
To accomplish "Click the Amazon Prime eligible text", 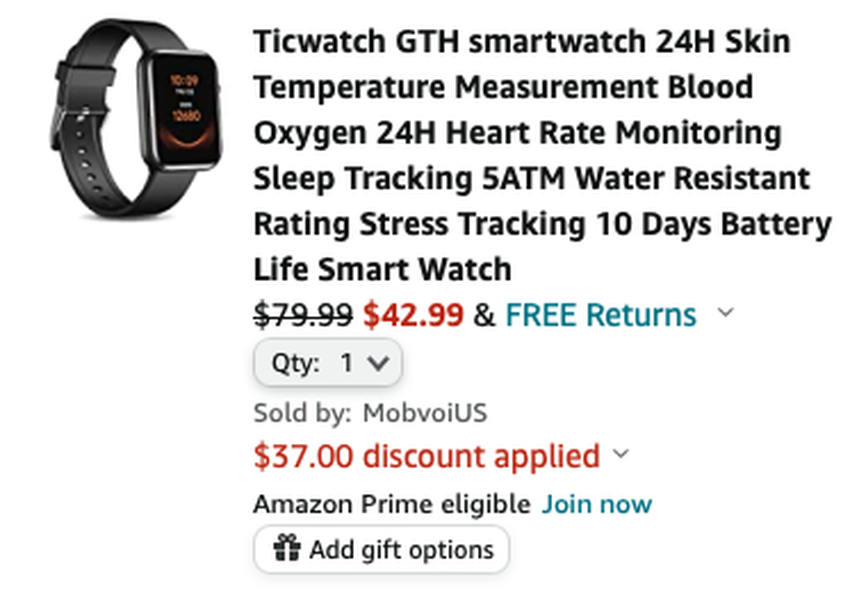I will pyautogui.click(x=392, y=505).
